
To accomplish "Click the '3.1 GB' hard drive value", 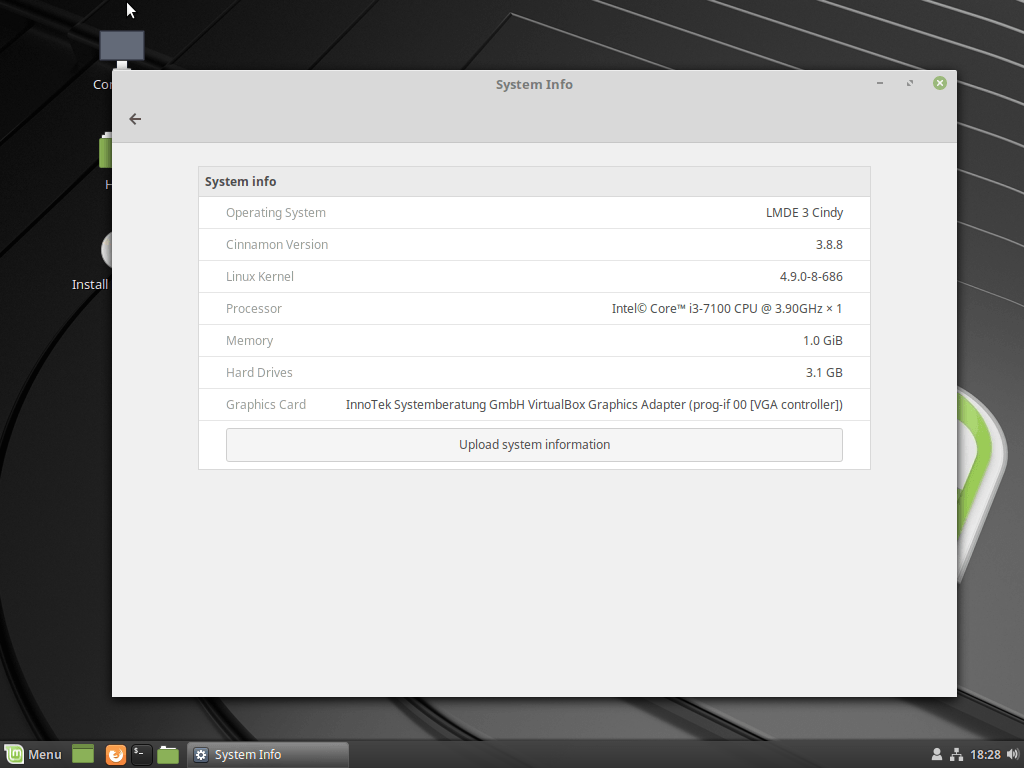I will pyautogui.click(x=824, y=373).
